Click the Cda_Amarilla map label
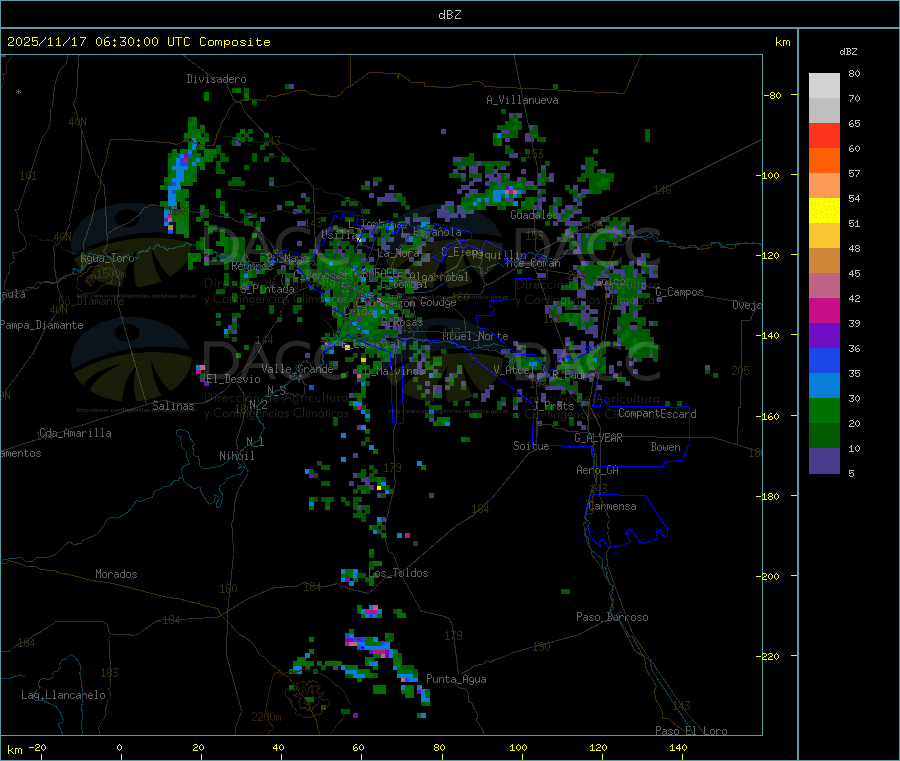Viewport: 900px width, 761px height. (75, 433)
